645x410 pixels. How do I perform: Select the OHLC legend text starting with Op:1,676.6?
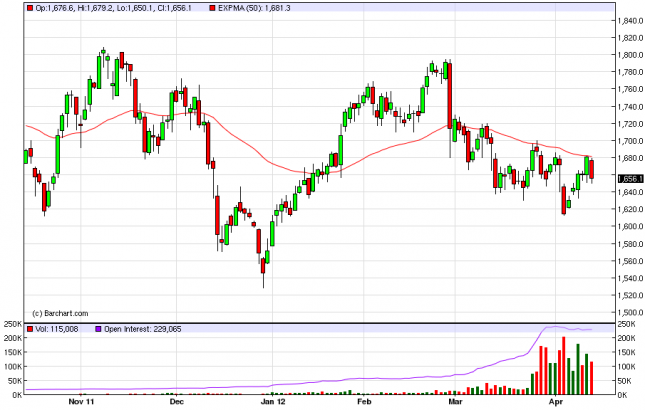tap(114, 8)
